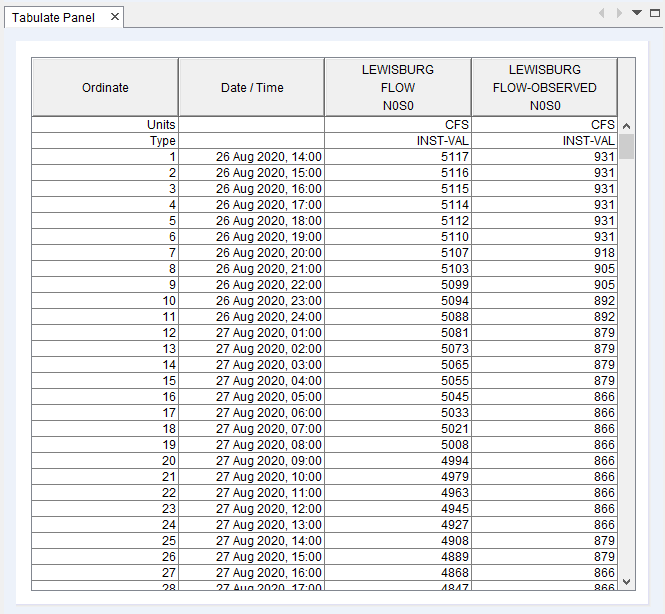Viewport: 665px width, 614px height.
Task: Select flow value 5116
Action: click(x=398, y=173)
